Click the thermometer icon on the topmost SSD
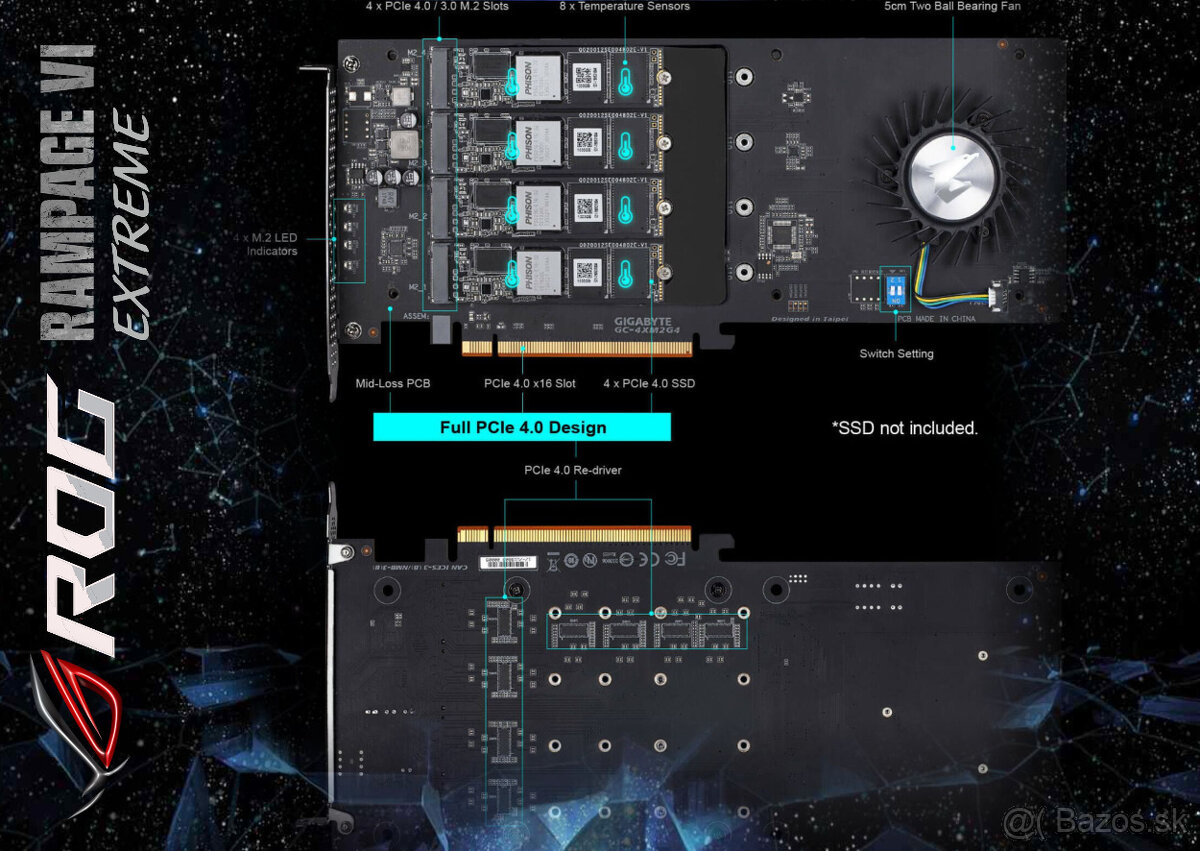This screenshot has width=1200, height=851. pos(626,78)
